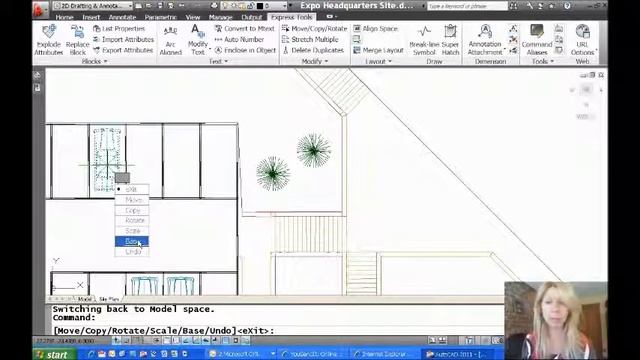Open the Parametric ribbon tab
Screen dimensions: 640x360
160,17
